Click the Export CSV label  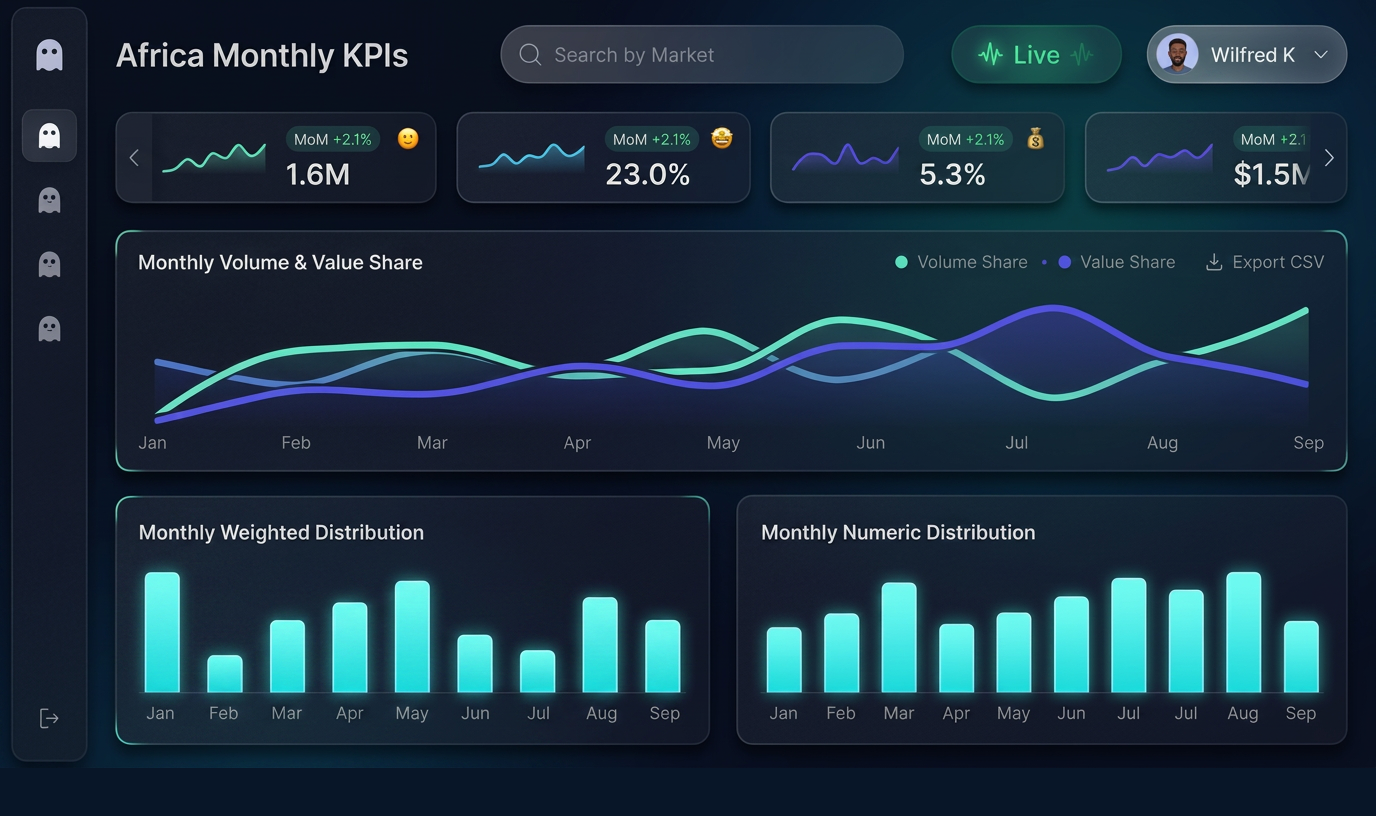[1277, 262]
